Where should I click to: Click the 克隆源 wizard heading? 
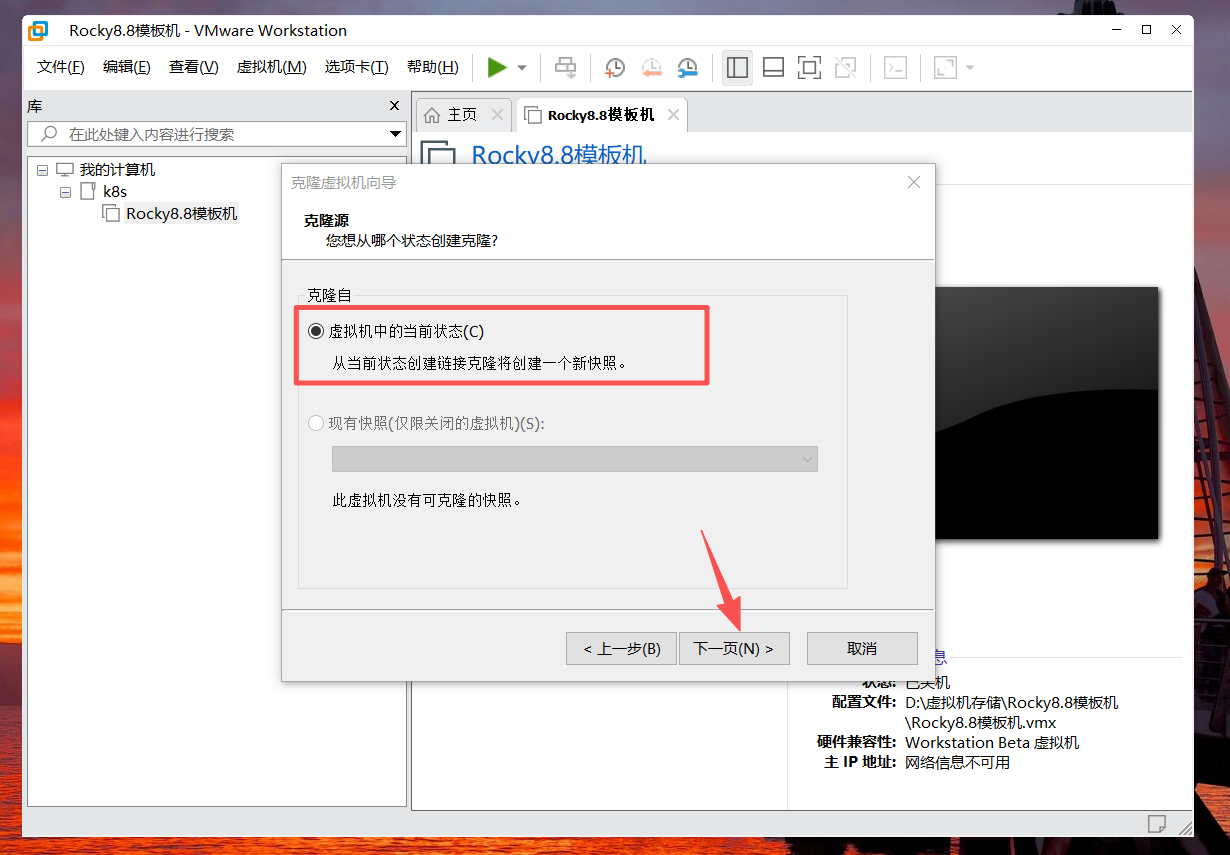tap(326, 221)
